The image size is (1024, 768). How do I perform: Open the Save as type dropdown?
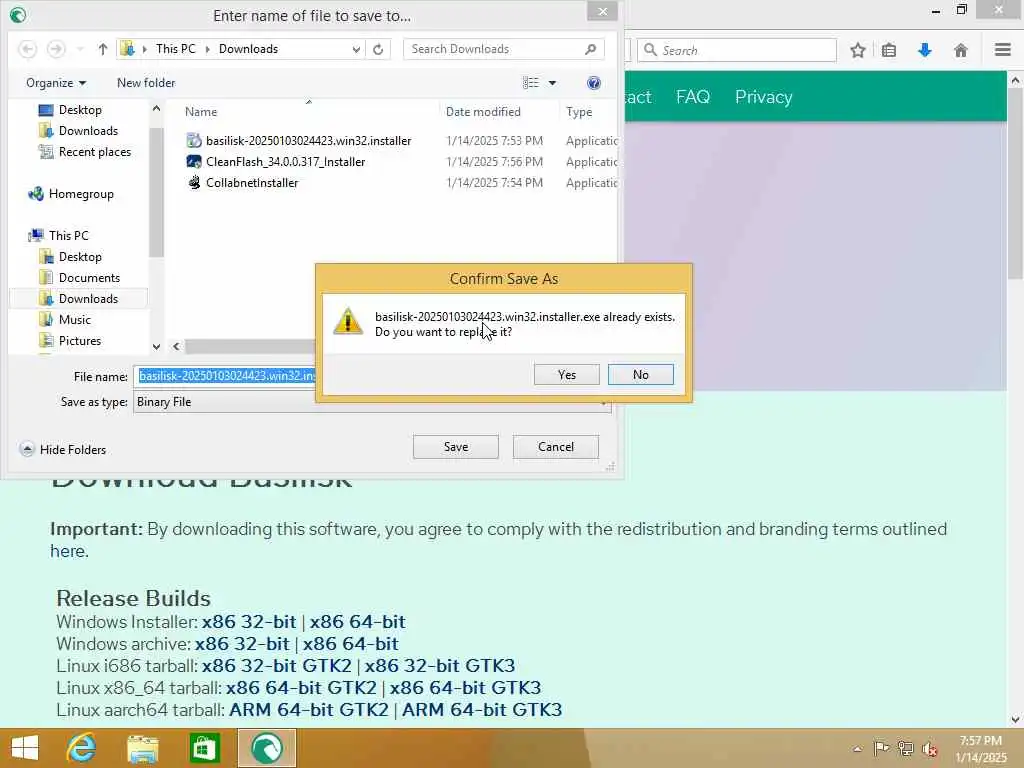[372, 402]
